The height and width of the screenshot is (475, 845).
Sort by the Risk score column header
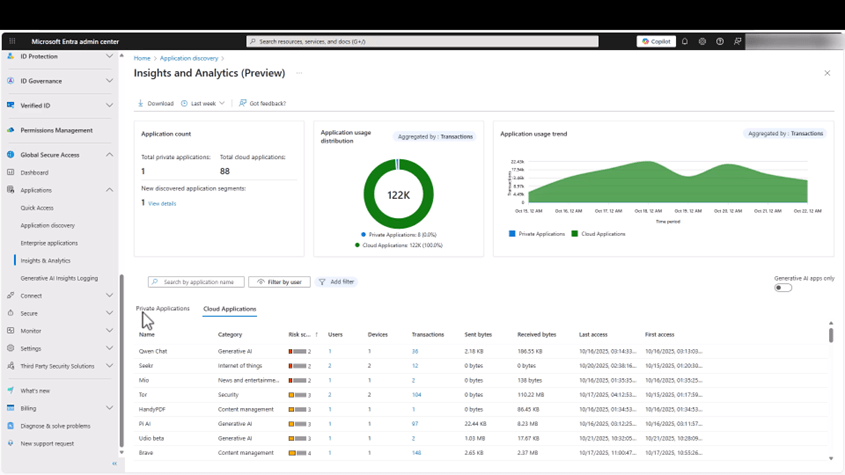coord(300,335)
